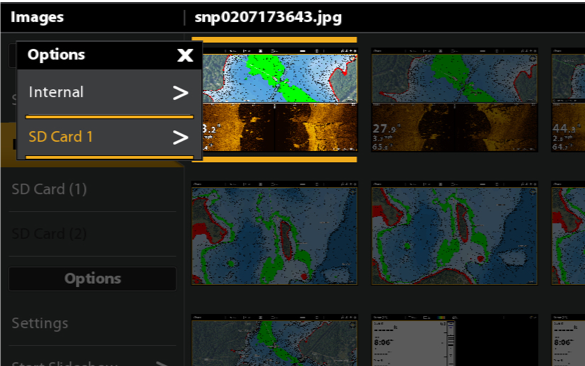This screenshot has height=366, width=585.
Task: Click the Options popup title
Action: coord(56,55)
